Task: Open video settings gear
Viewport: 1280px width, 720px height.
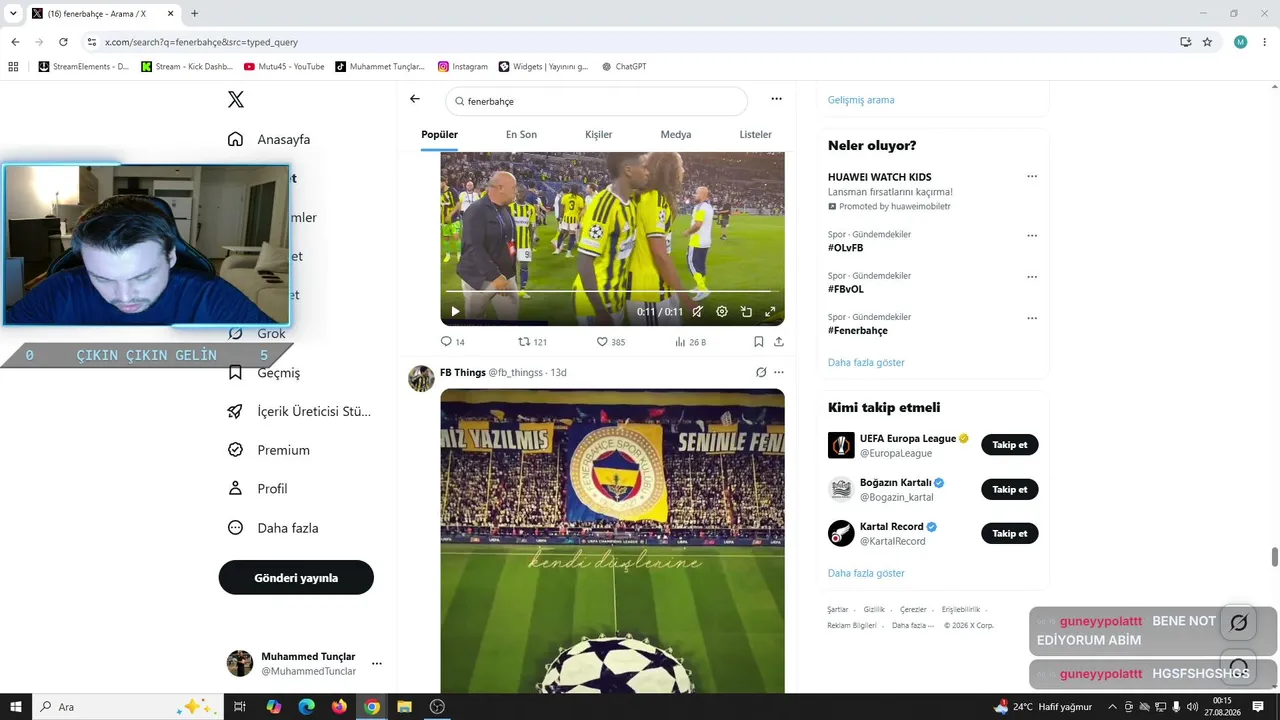Action: pos(722,312)
